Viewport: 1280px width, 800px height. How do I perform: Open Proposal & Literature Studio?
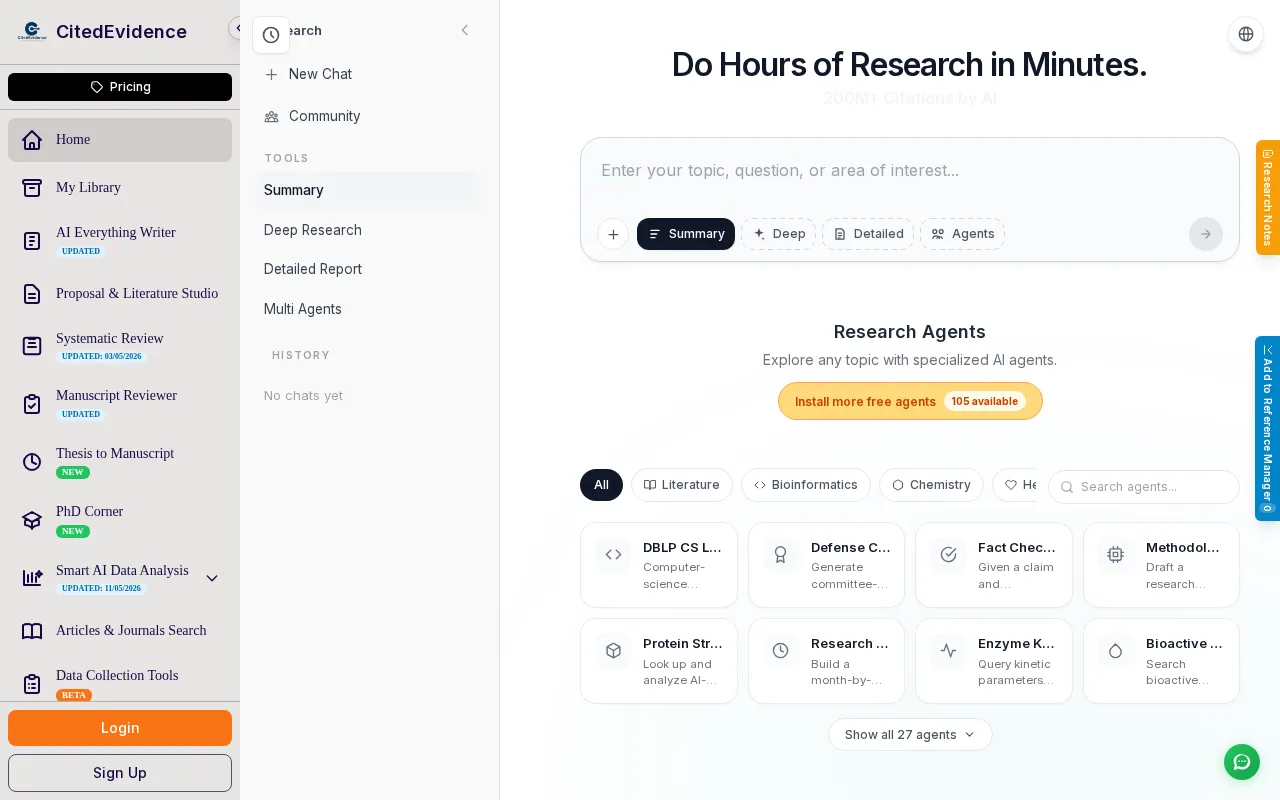120,294
